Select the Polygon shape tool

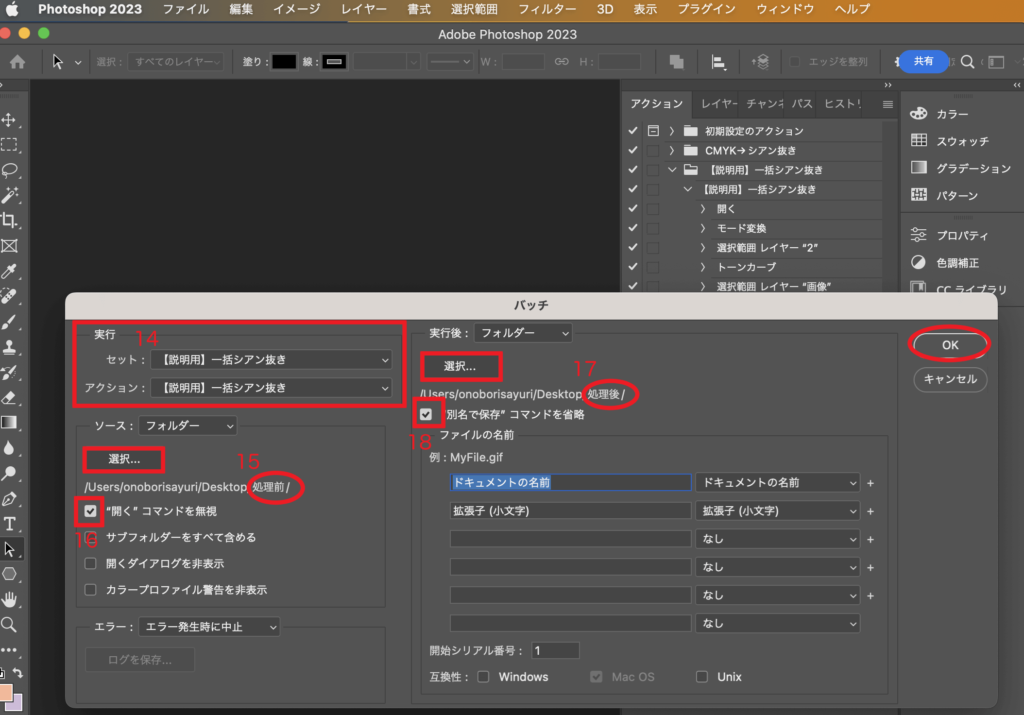pyautogui.click(x=9, y=574)
